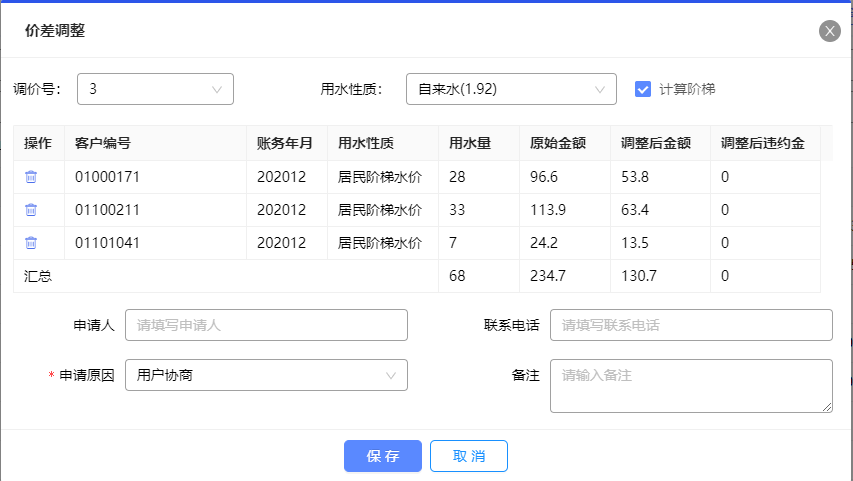Click original amount 113.9
The width and height of the screenshot is (853, 481).
click(x=548, y=210)
